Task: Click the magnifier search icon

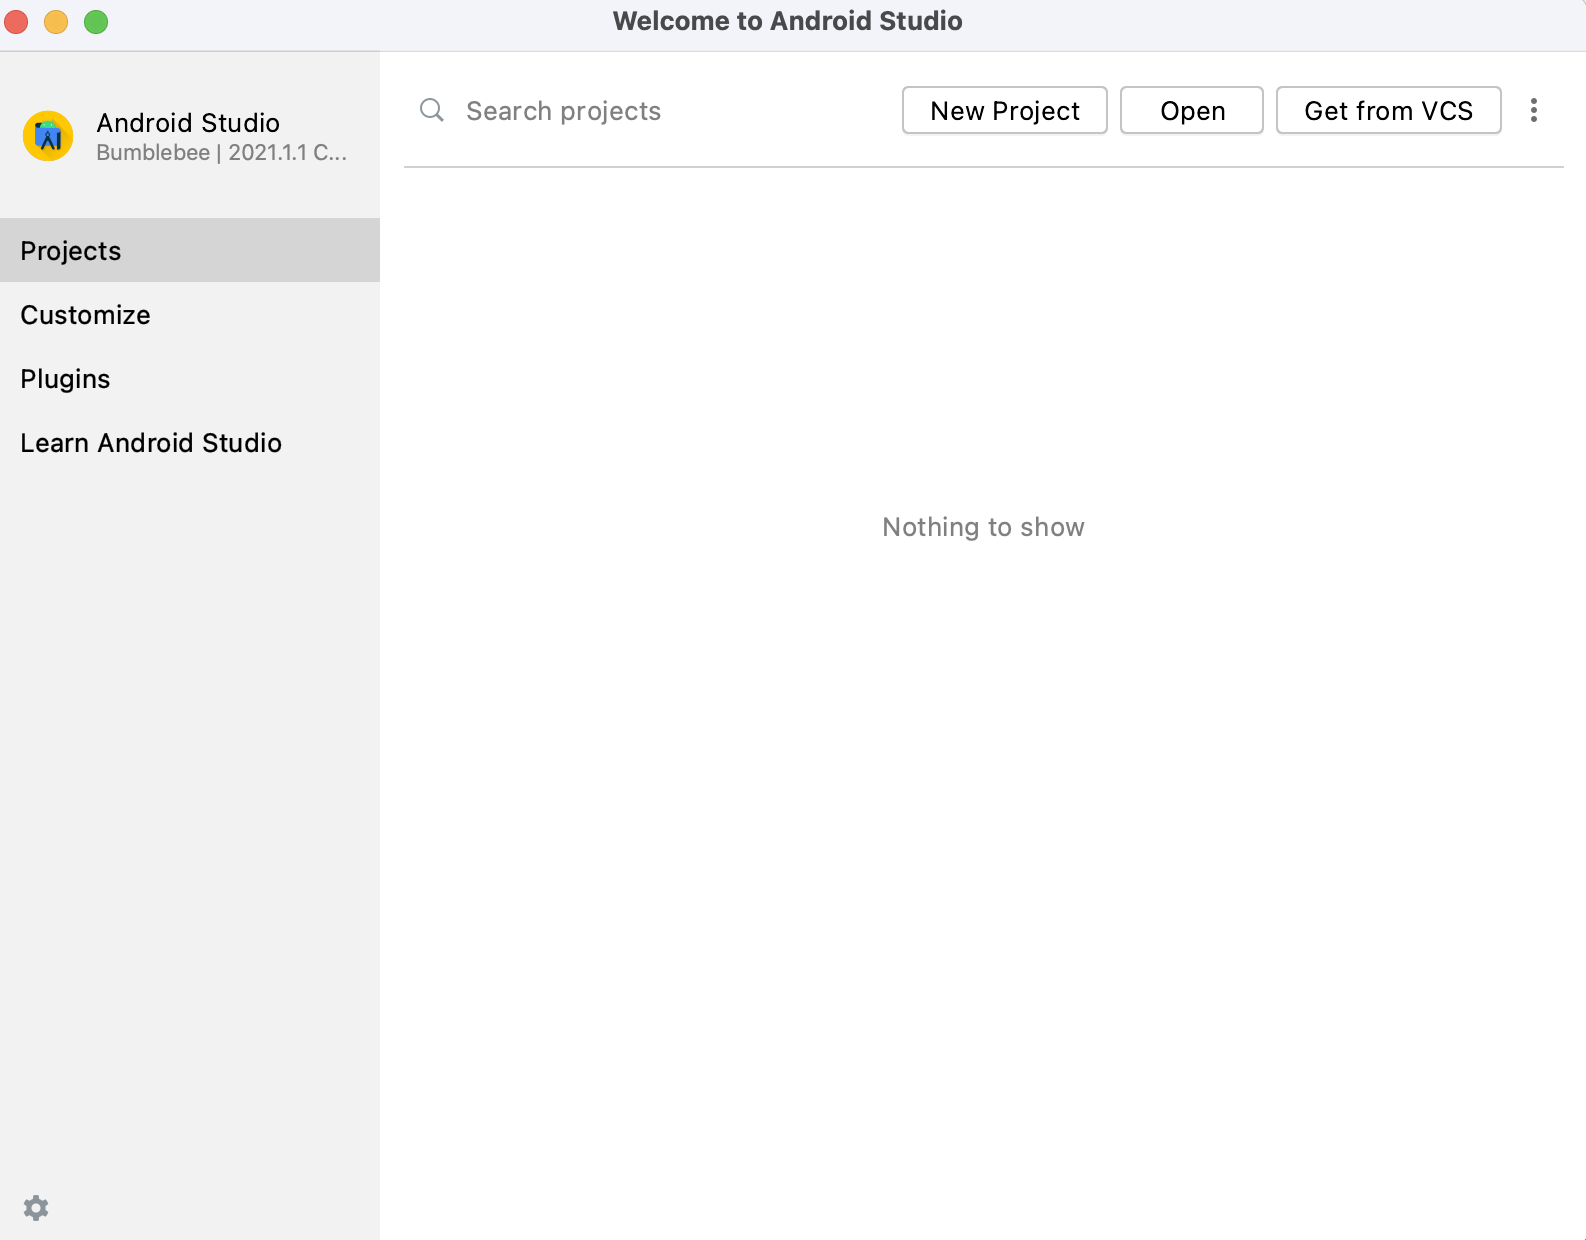Action: pos(432,110)
